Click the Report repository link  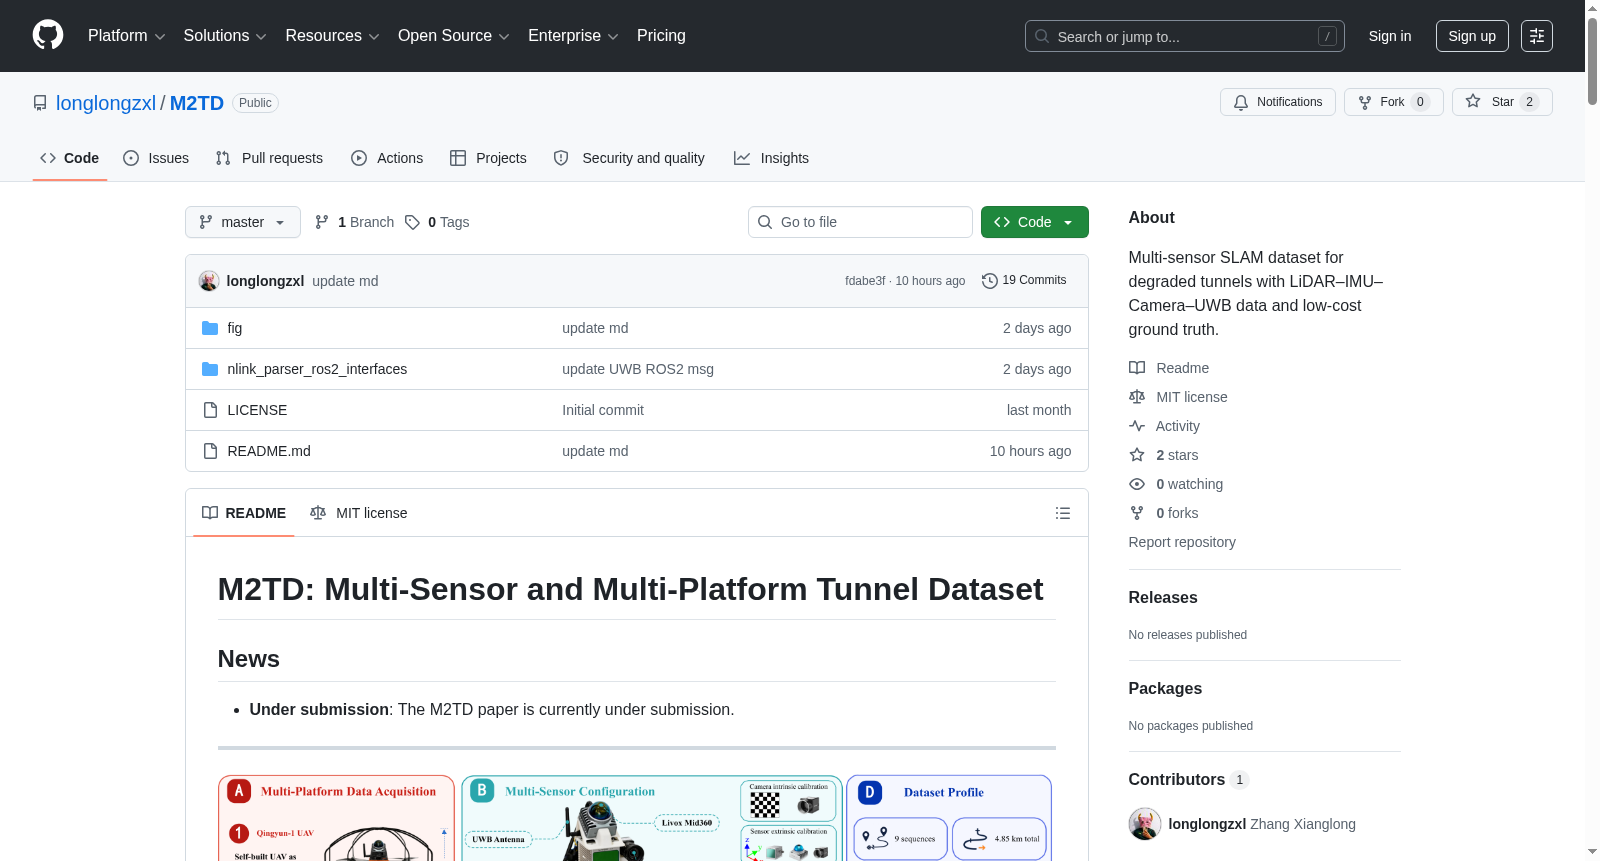(1182, 542)
